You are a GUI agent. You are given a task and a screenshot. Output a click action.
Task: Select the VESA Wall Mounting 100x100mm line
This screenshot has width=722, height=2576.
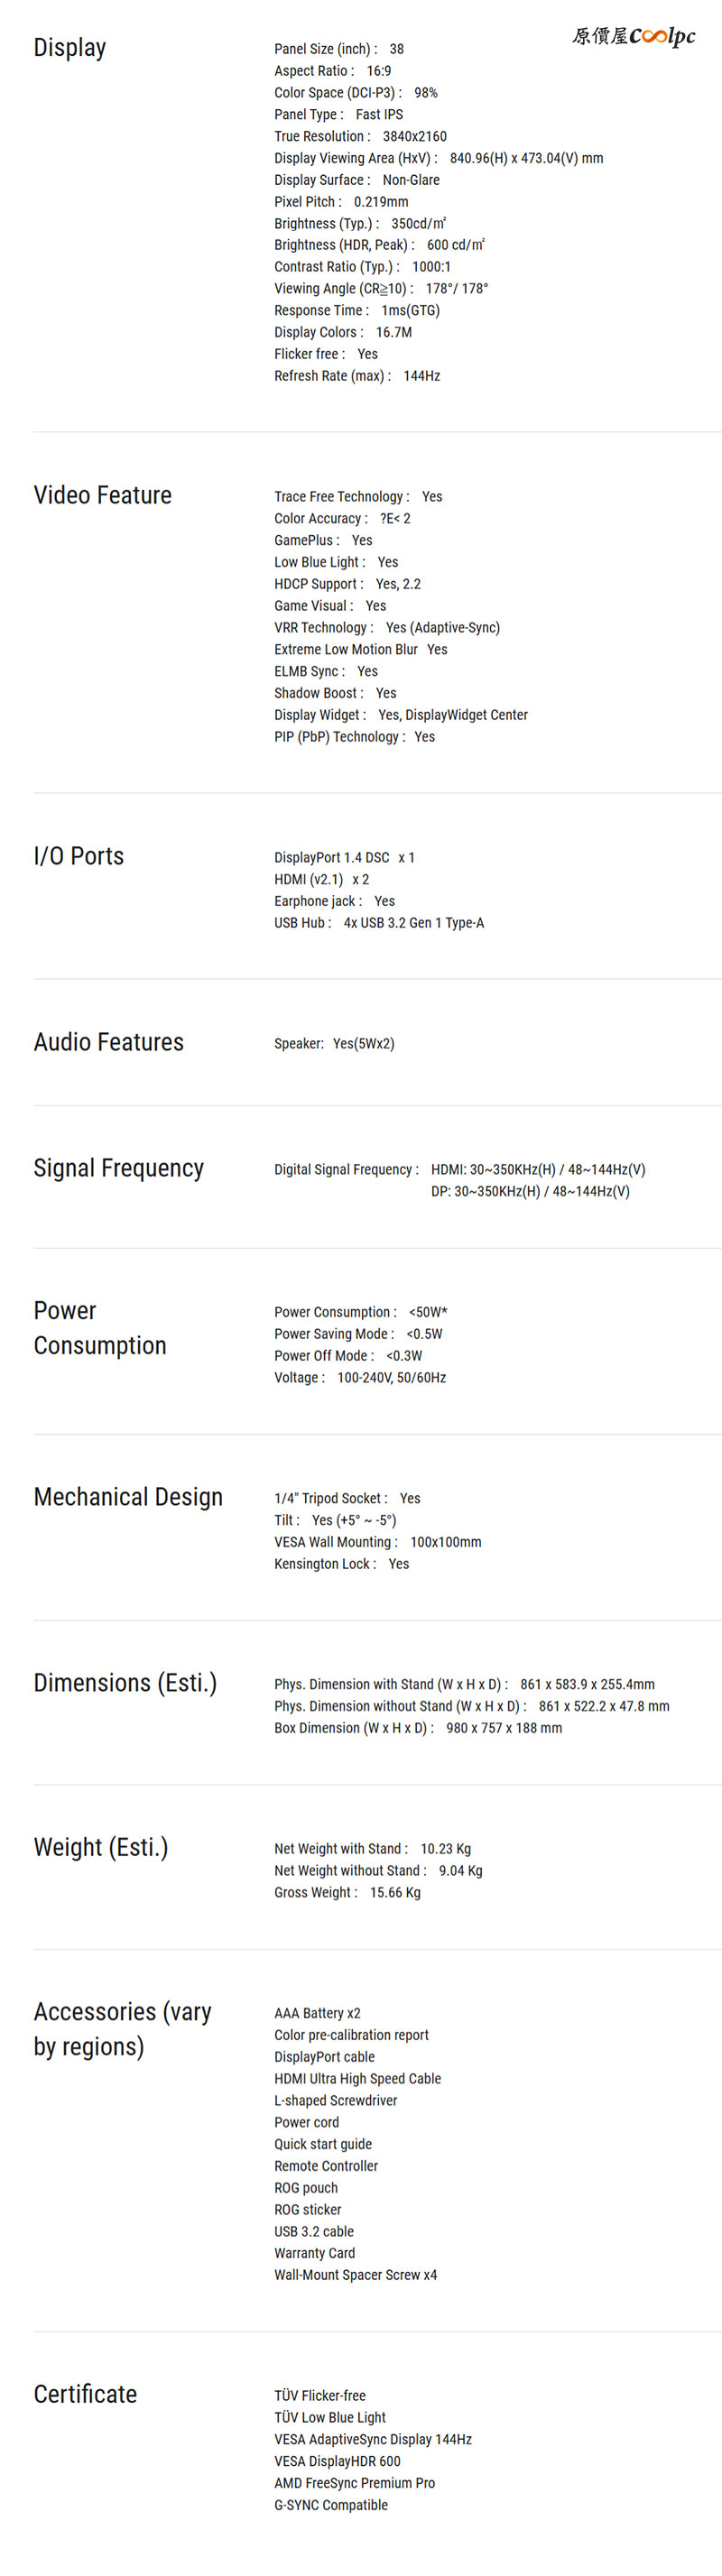pos(378,1542)
